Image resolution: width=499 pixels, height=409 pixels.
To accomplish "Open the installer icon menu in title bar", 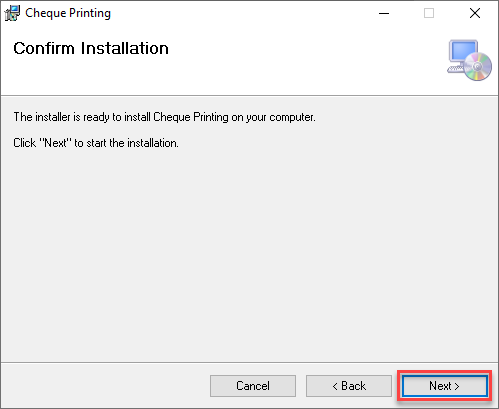I will click(x=12, y=13).
